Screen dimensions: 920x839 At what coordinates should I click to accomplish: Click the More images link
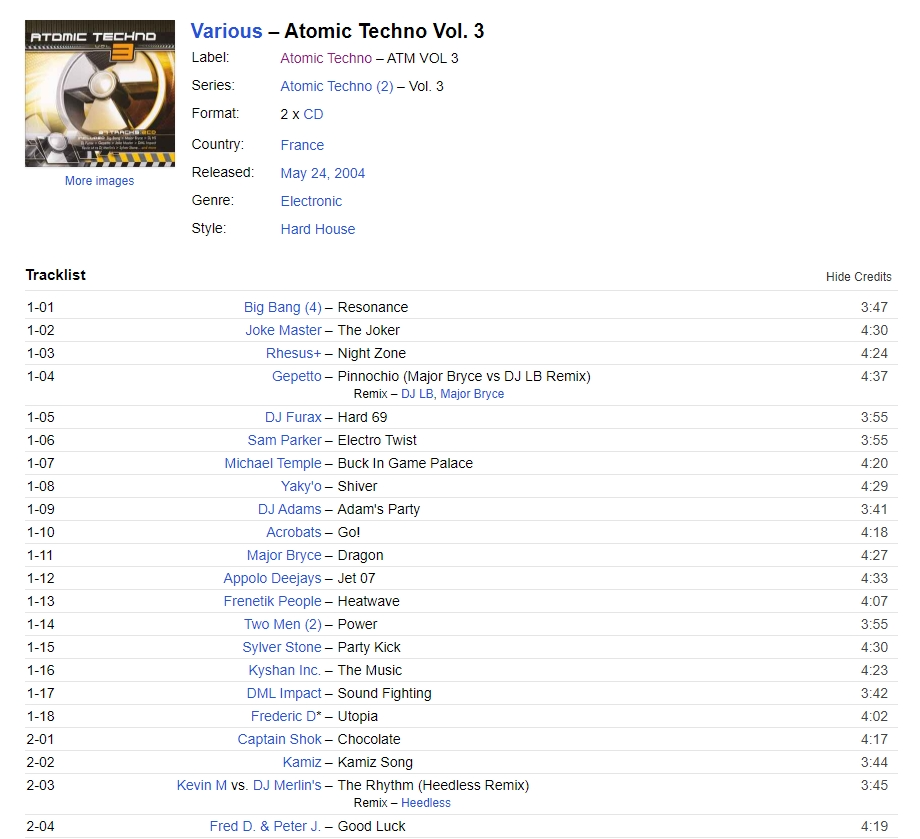point(99,181)
